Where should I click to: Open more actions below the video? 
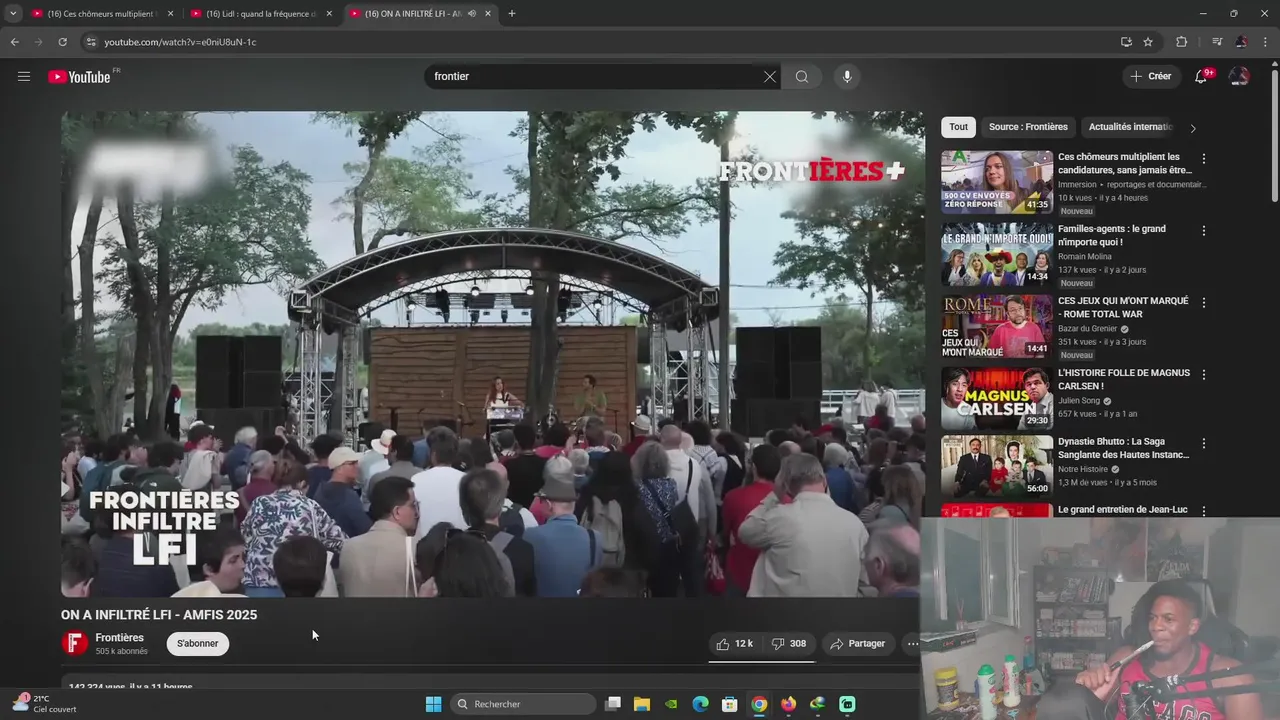point(912,644)
